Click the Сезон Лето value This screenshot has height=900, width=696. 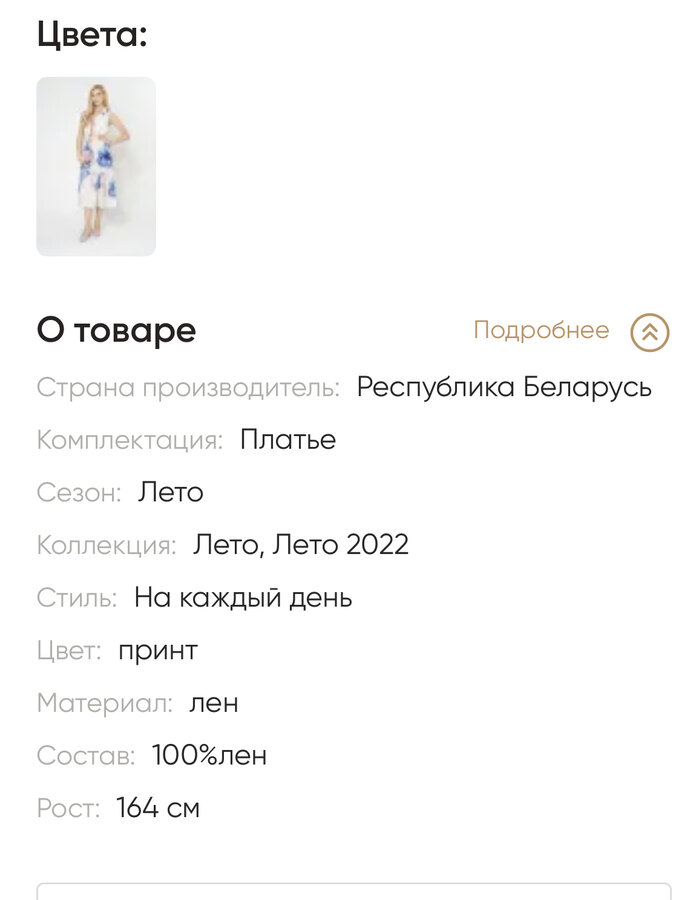tap(170, 492)
